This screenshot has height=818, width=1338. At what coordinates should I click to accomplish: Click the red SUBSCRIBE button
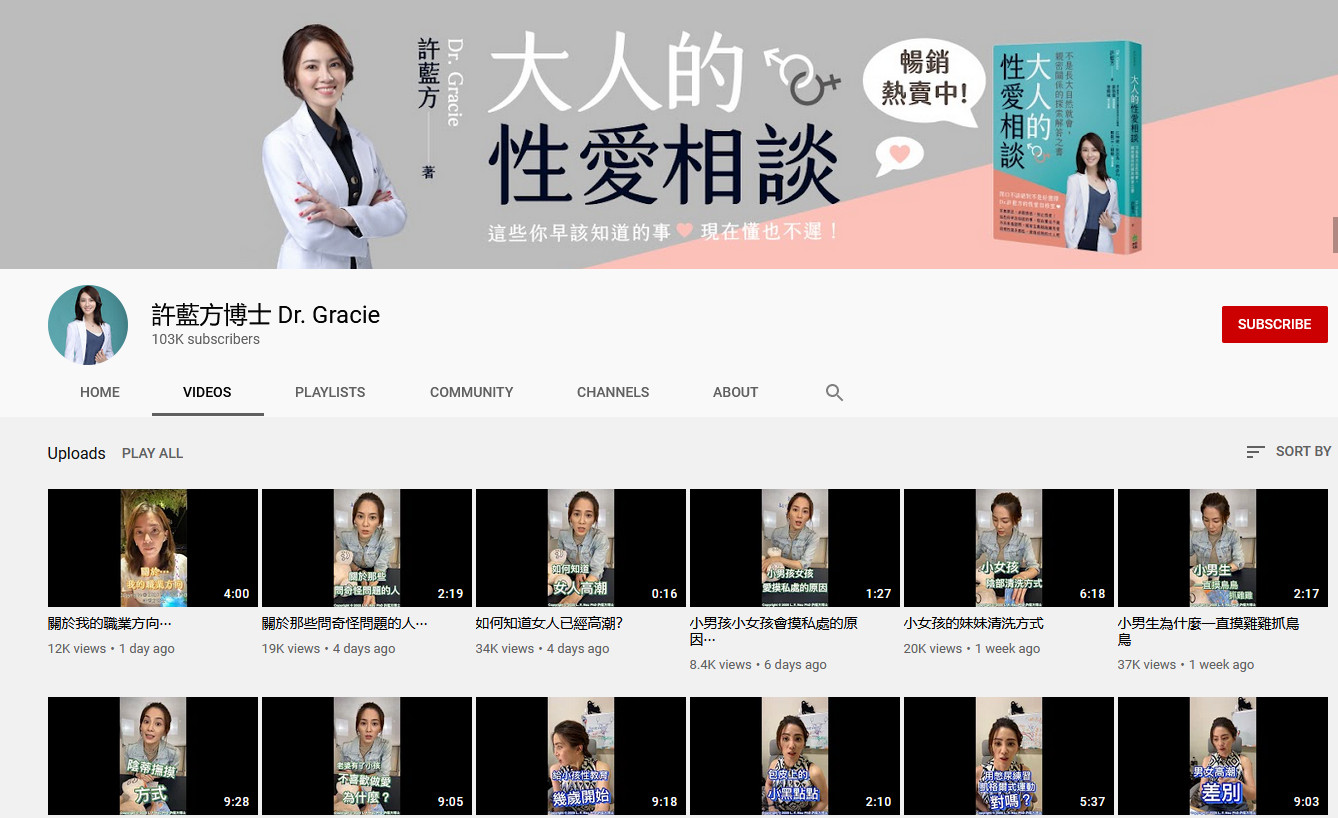pos(1274,324)
